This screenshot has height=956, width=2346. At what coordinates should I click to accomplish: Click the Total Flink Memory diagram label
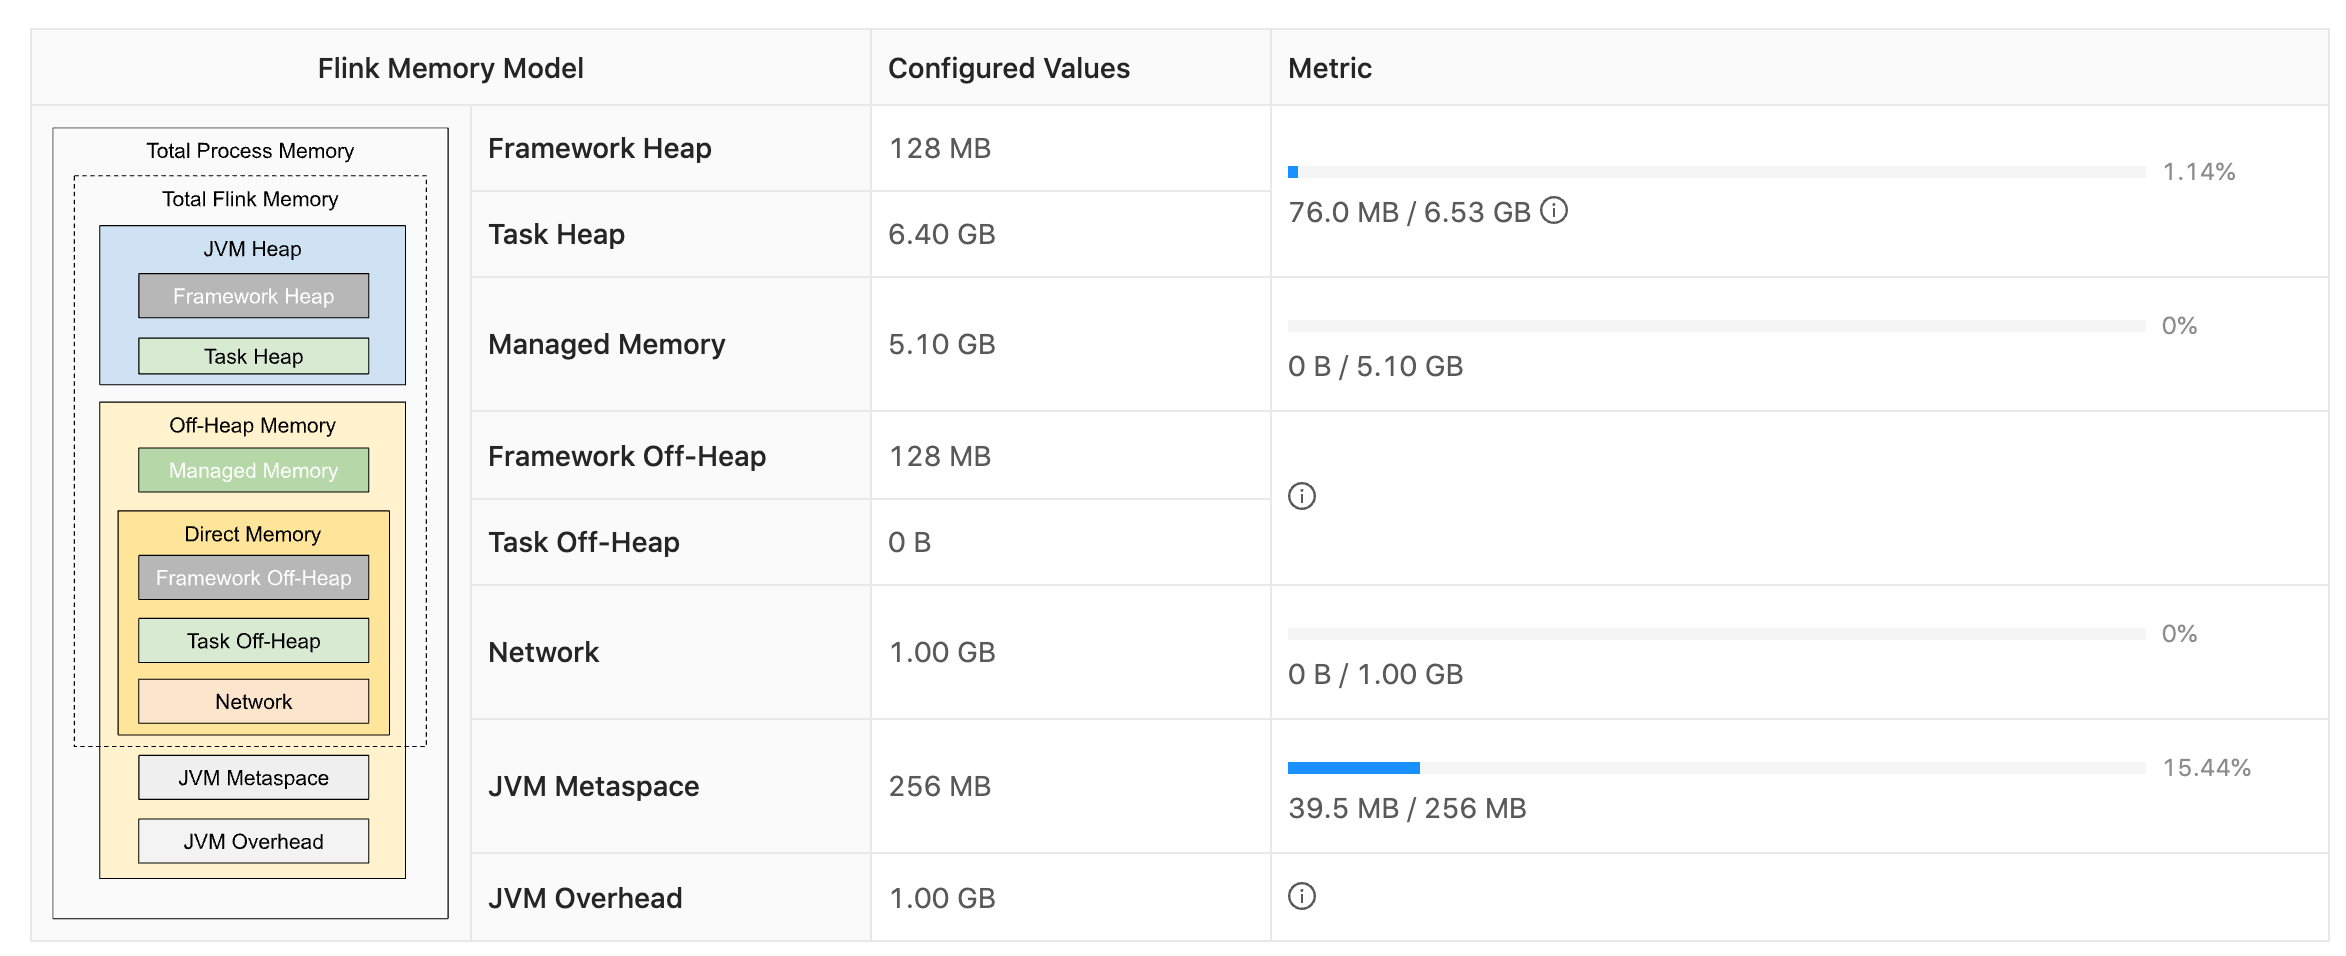[250, 199]
